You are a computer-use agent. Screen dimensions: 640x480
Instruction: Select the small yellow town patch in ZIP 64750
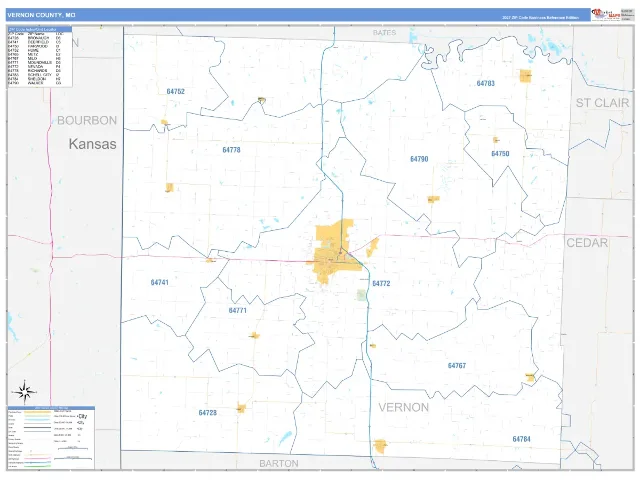click(496, 140)
